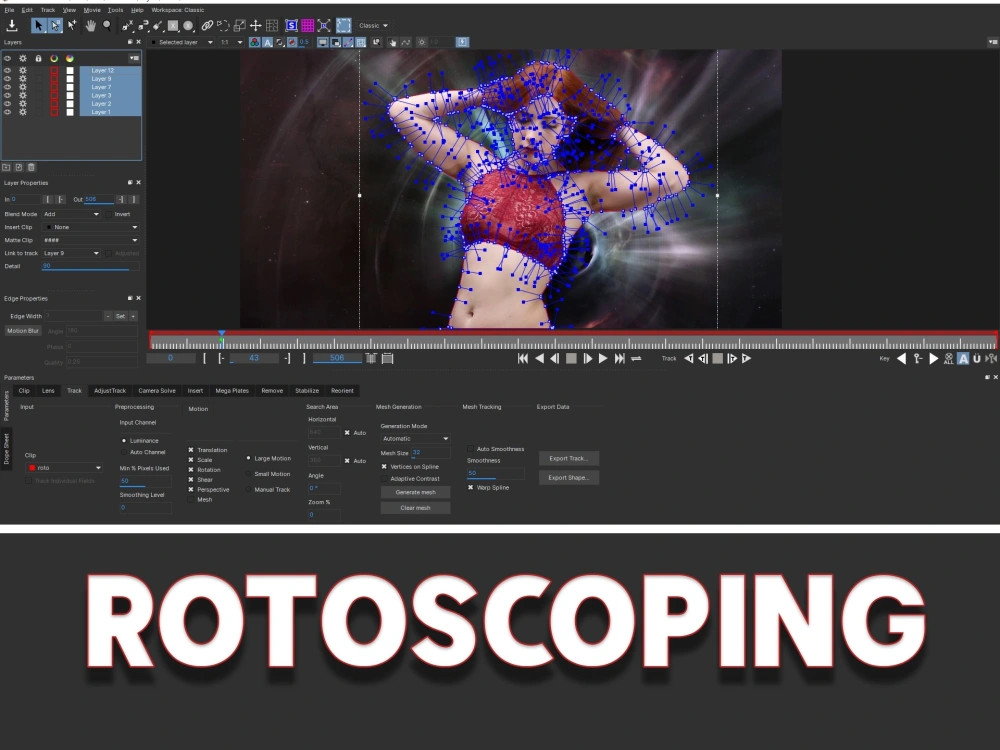Select the Small Motion radio button
The width and height of the screenshot is (1000, 750).
248,474
